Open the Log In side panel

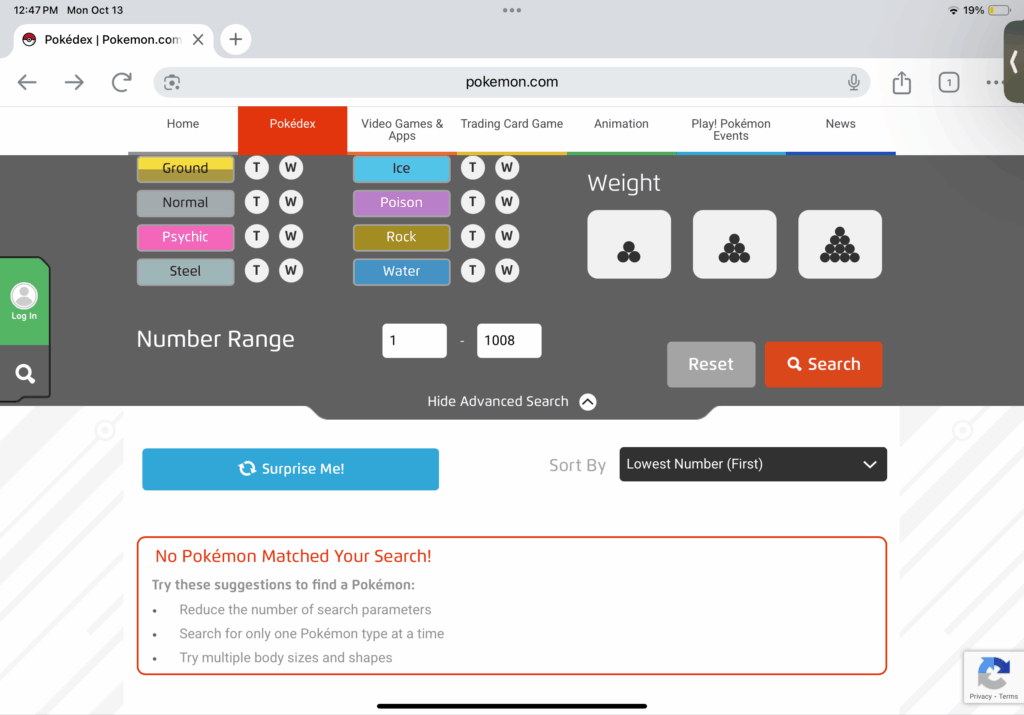[24, 302]
